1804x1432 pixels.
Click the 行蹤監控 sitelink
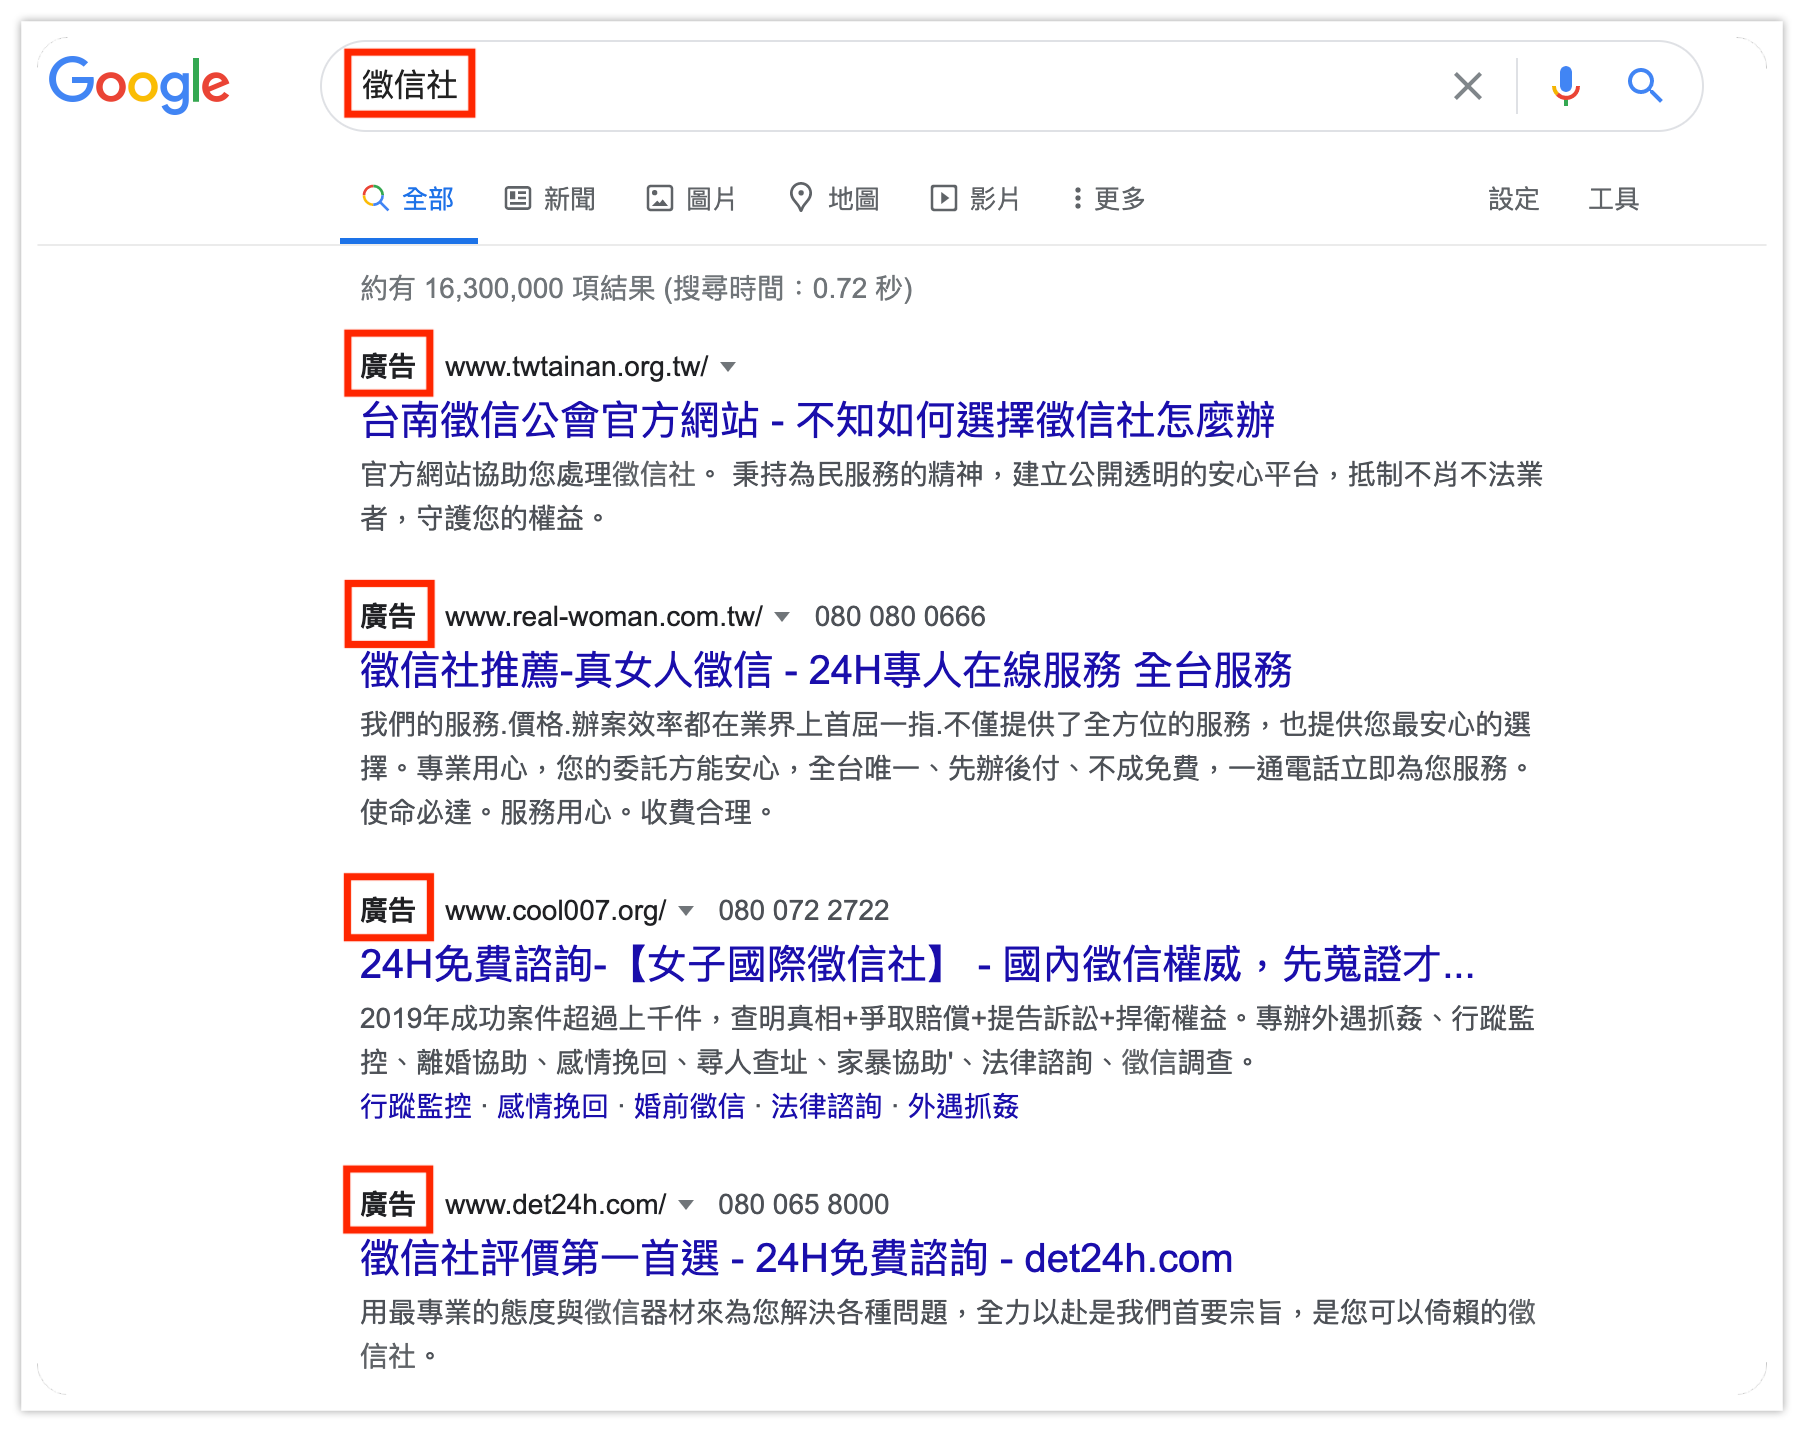(x=416, y=1106)
